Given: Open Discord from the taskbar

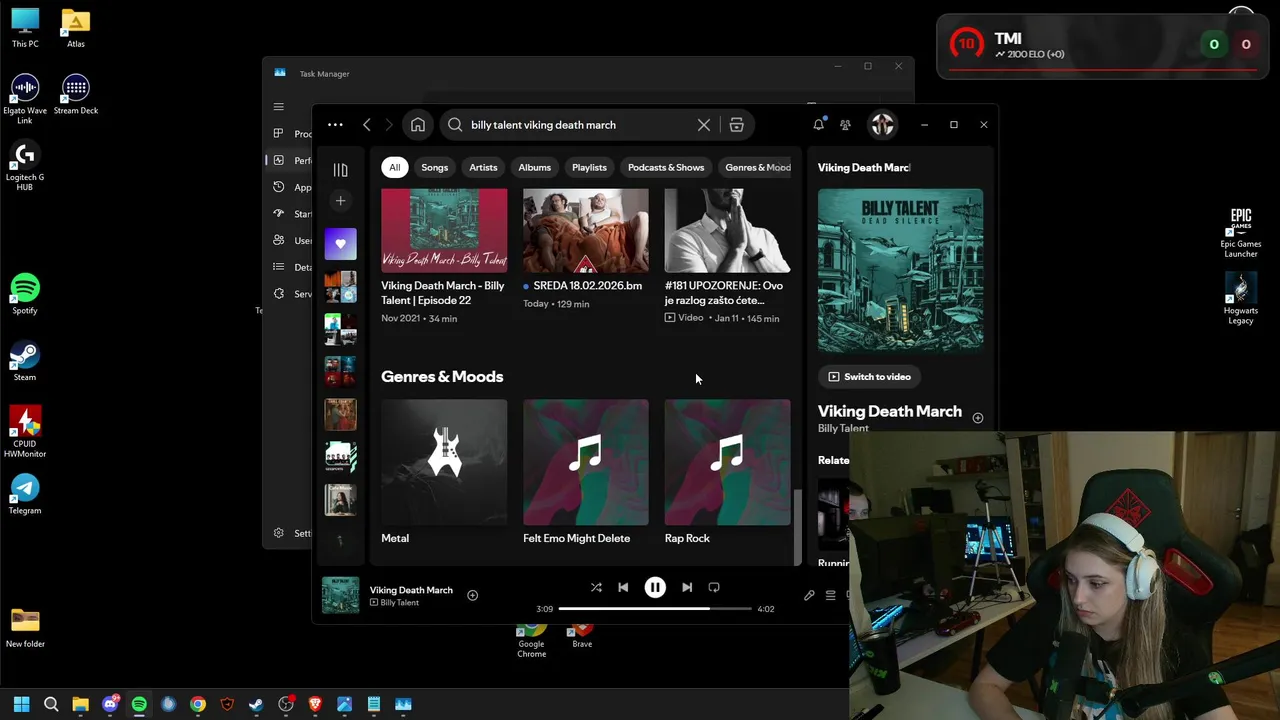Looking at the screenshot, I should (x=110, y=704).
